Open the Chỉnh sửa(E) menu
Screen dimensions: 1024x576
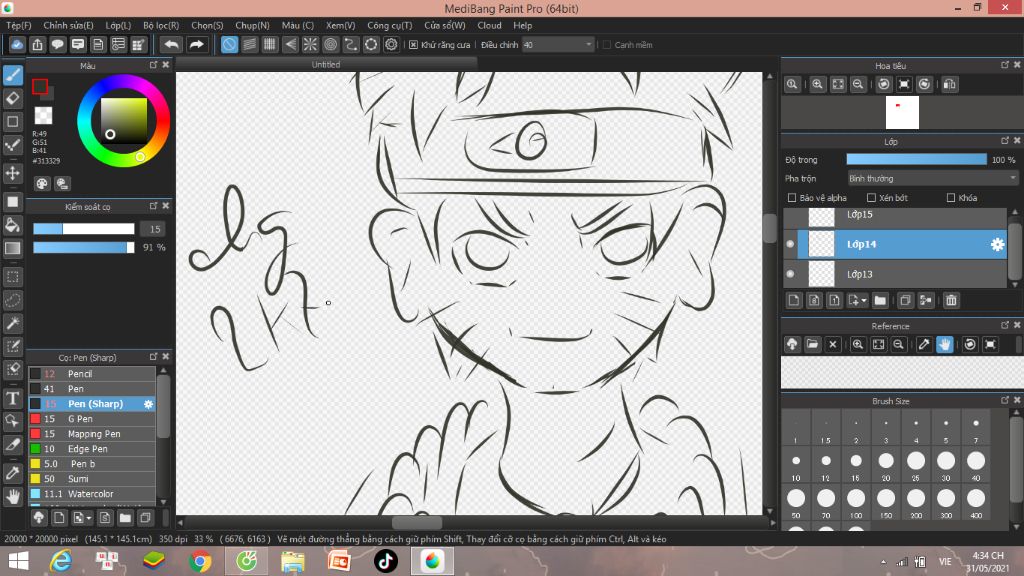click(x=69, y=25)
